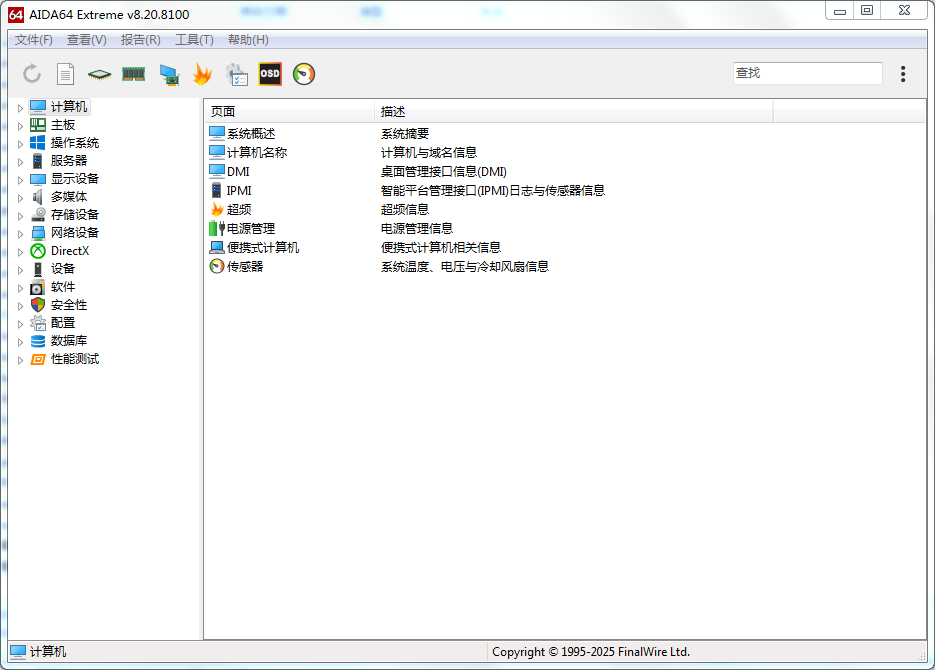
Task: Expand the 操作系统 tree node arrow
Action: [20, 144]
